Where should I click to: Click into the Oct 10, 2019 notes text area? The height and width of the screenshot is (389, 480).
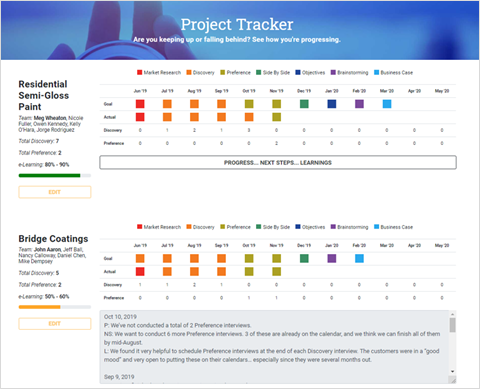[274, 347]
